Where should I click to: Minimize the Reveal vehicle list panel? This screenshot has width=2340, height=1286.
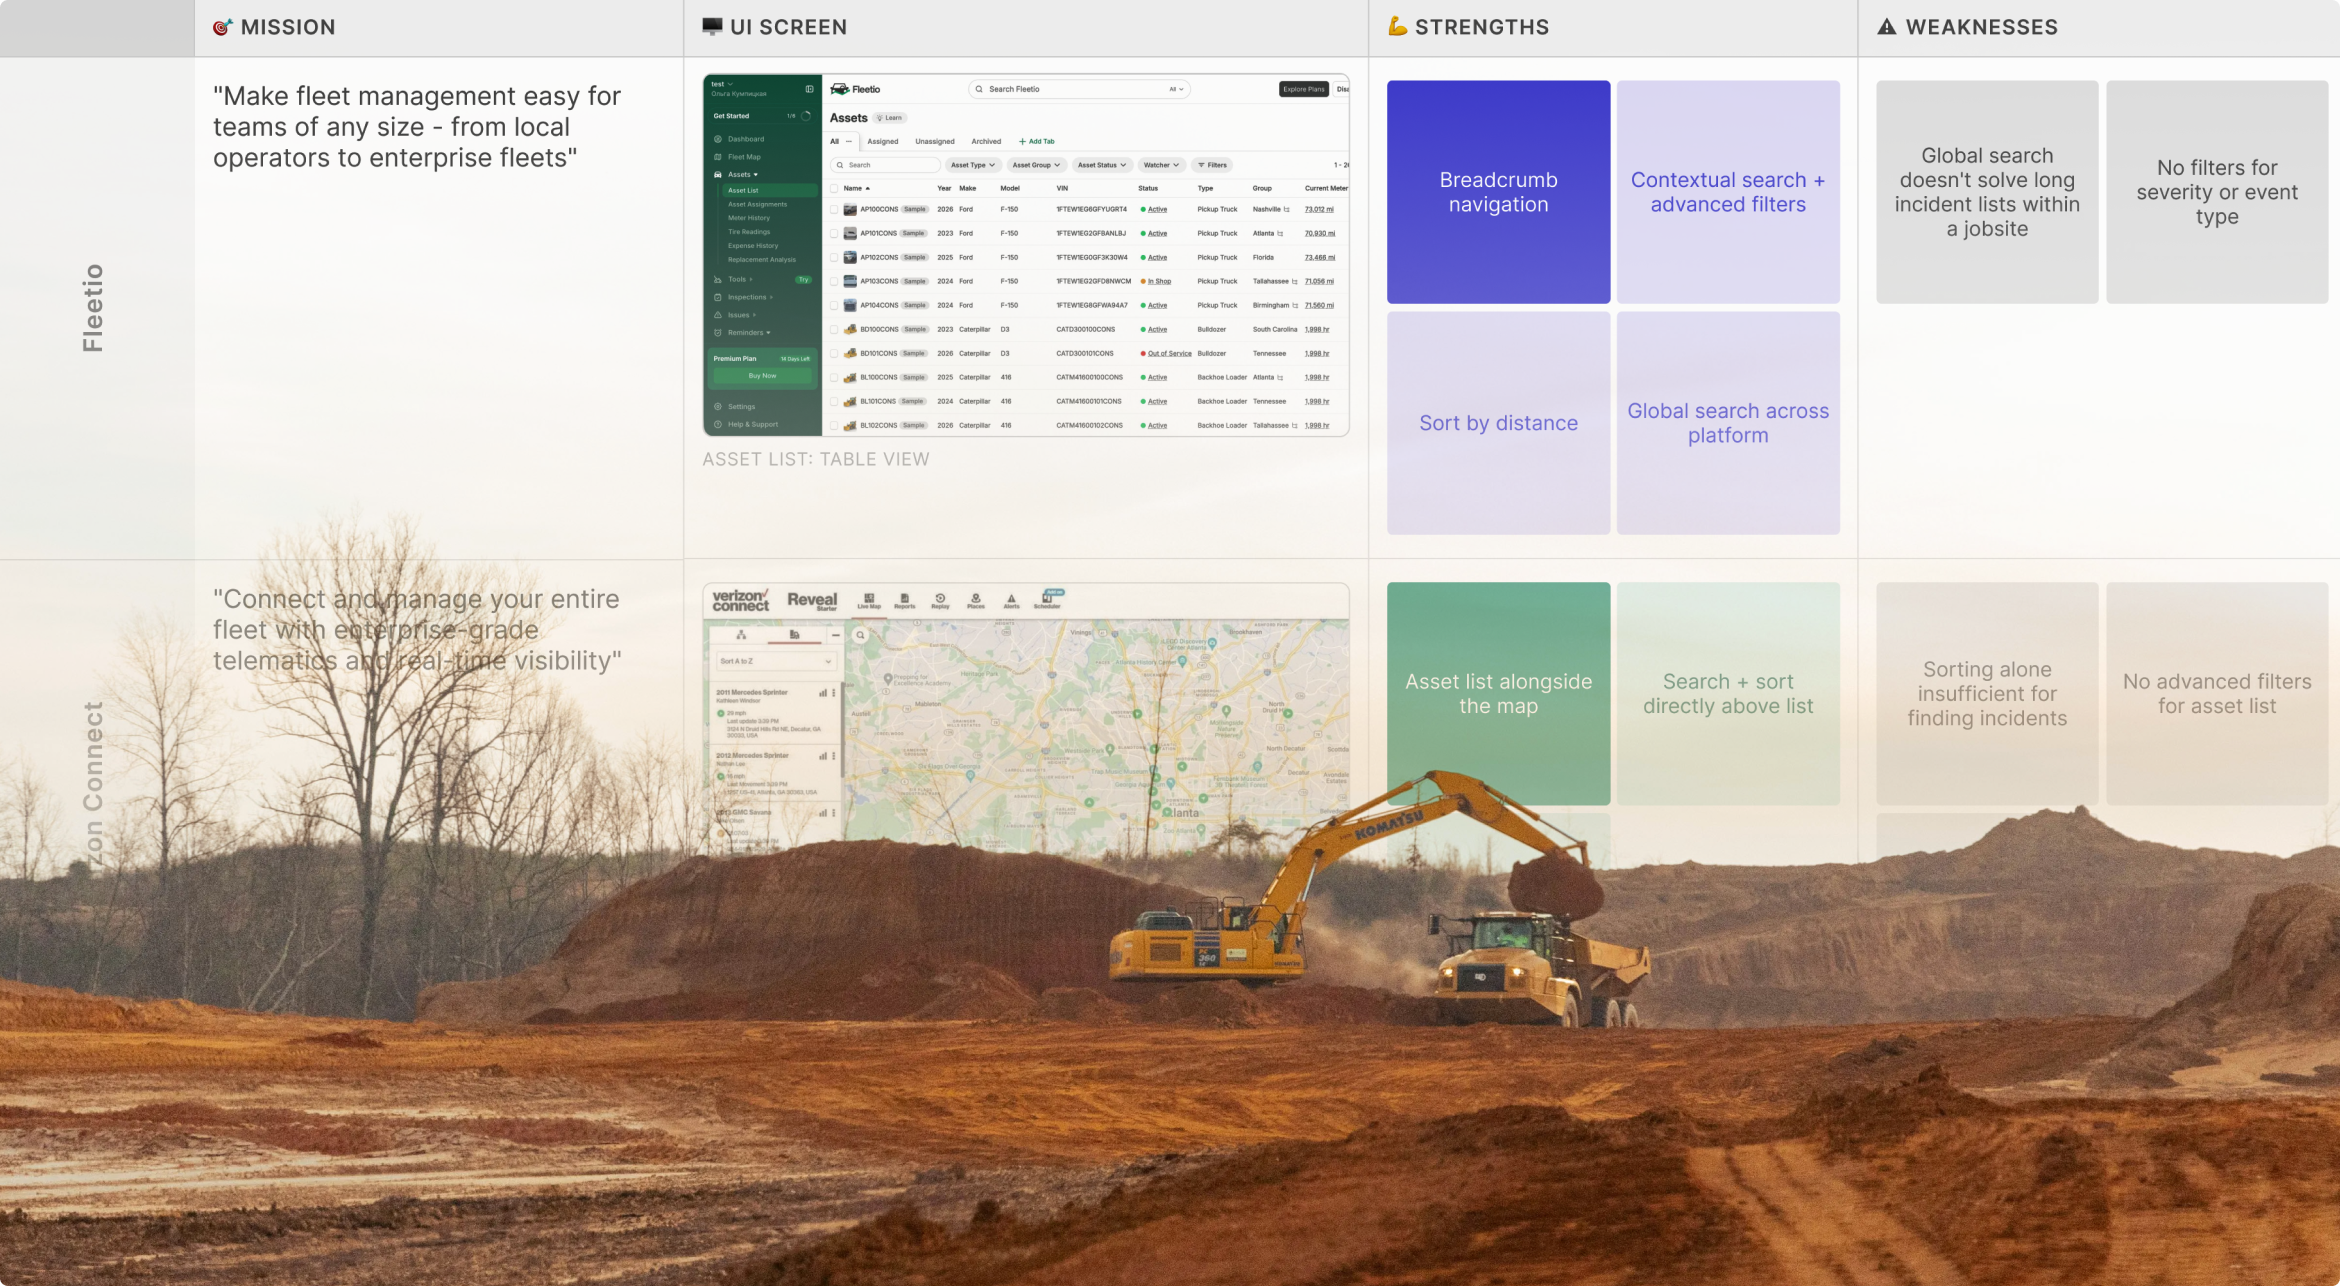click(835, 635)
